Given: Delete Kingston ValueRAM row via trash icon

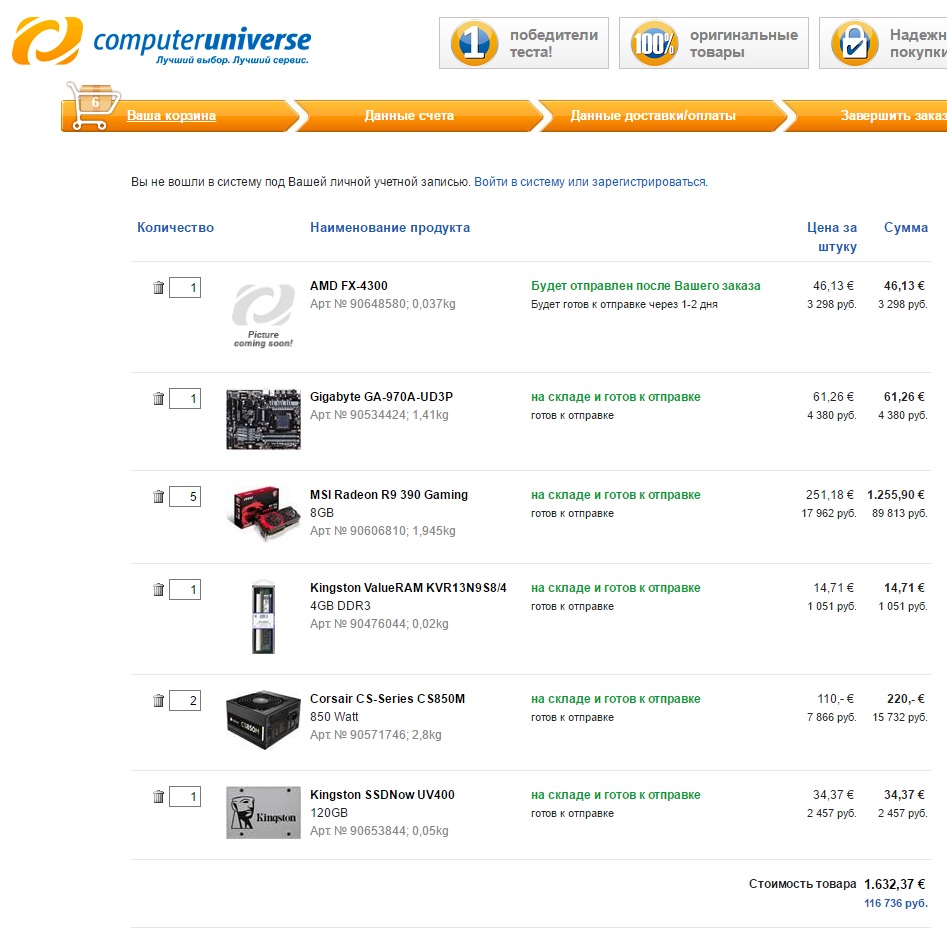Looking at the screenshot, I should point(158,589).
